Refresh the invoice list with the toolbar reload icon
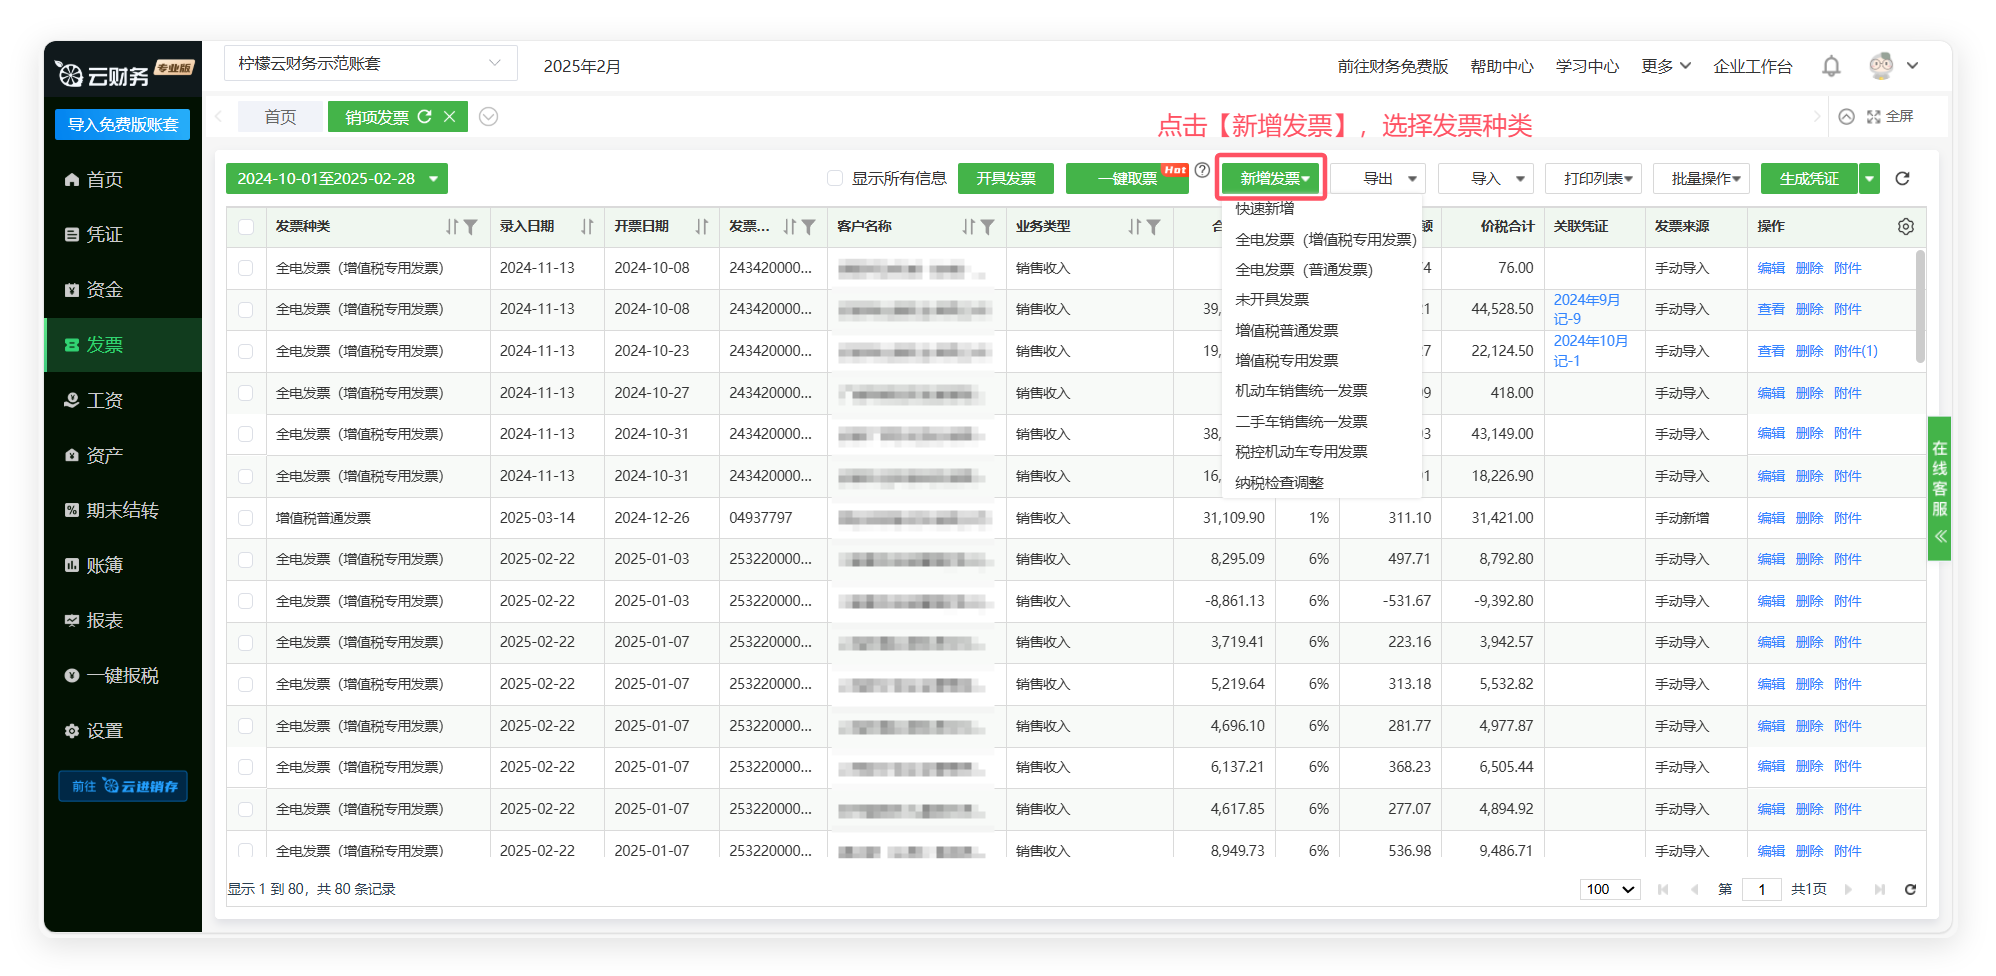1996x976 pixels. click(1902, 179)
